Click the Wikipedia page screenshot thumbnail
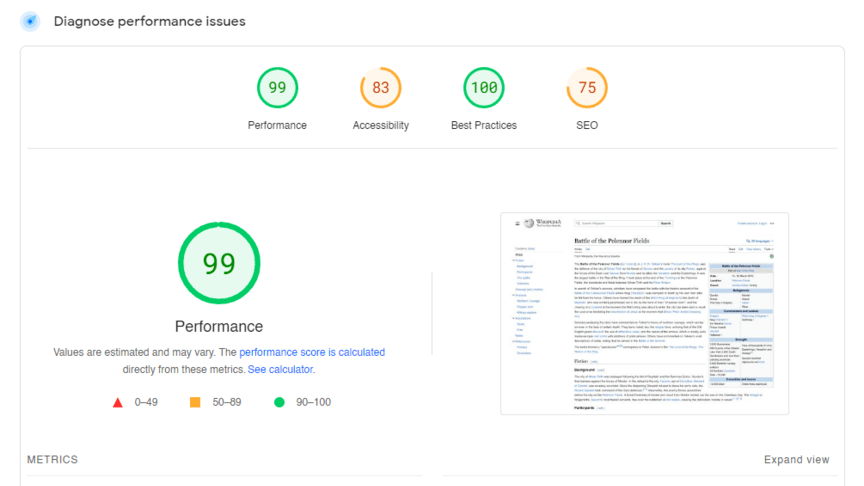This screenshot has height=486, width=864. 644,313
